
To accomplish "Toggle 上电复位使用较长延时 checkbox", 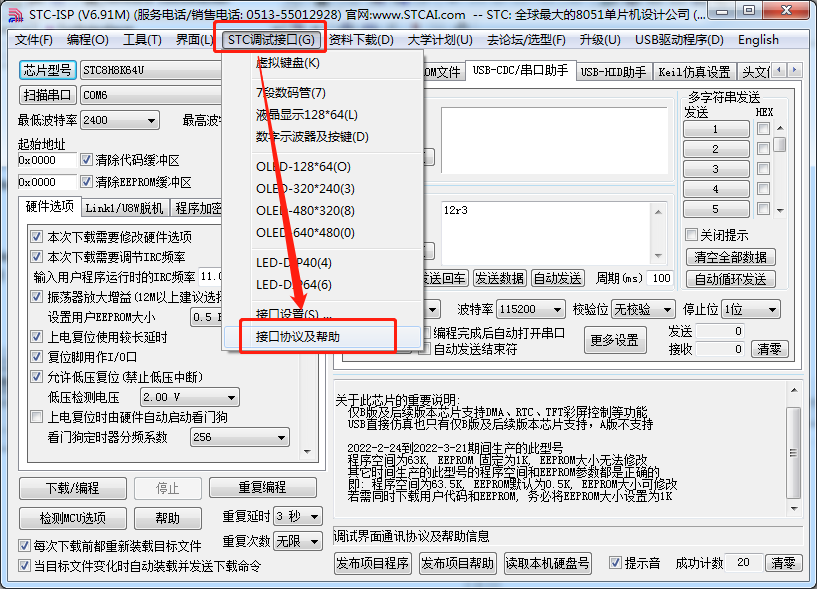I will (36, 337).
